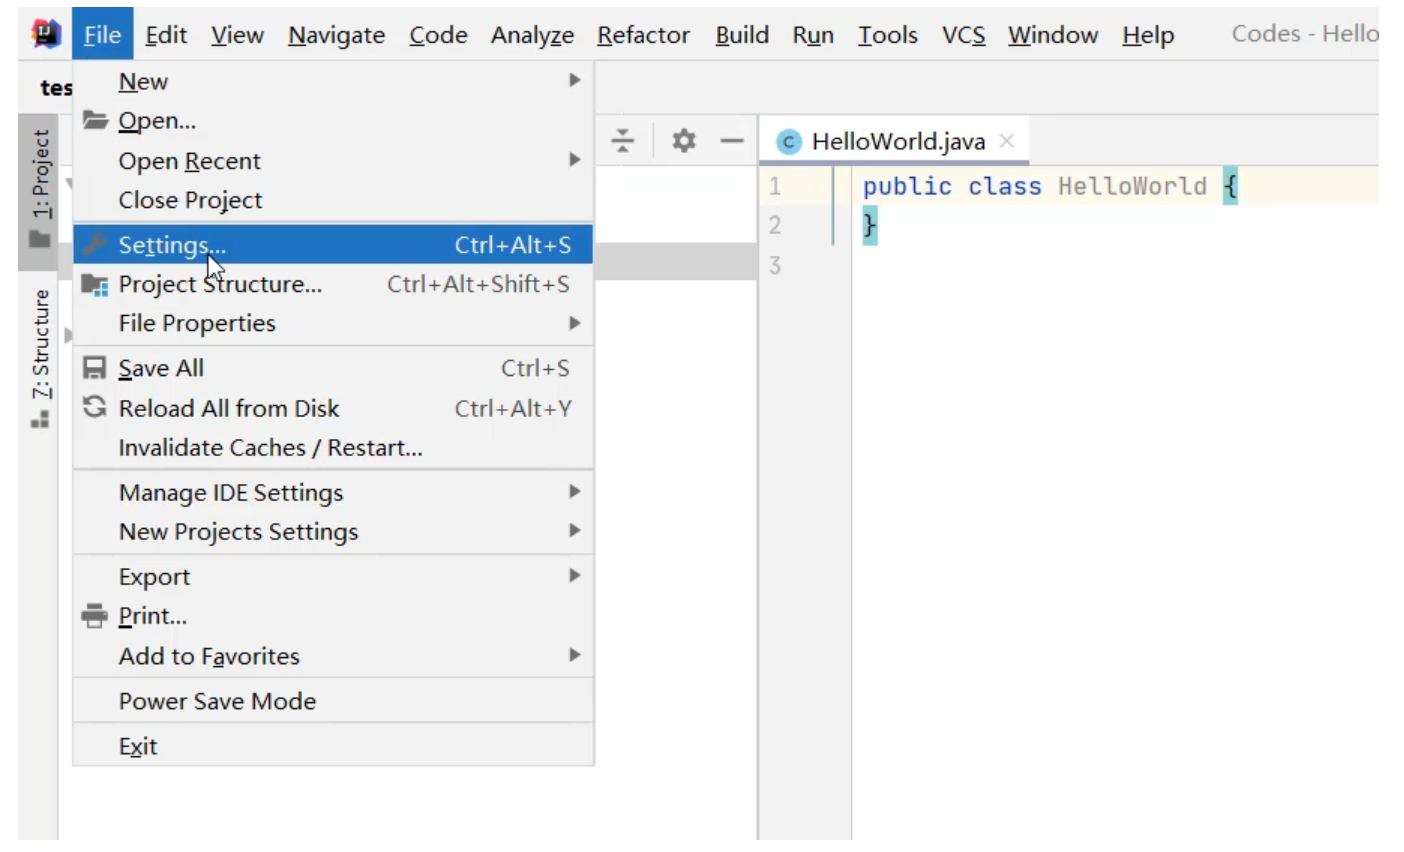Click the printer icon beside Print
The width and height of the screenshot is (1404, 852).
[x=95, y=616]
